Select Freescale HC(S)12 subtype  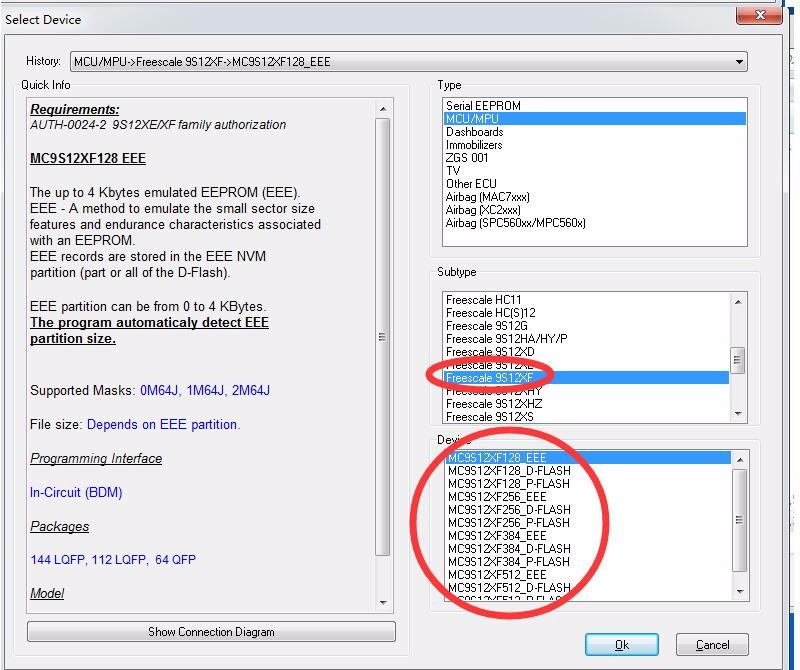pyautogui.click(x=587, y=313)
